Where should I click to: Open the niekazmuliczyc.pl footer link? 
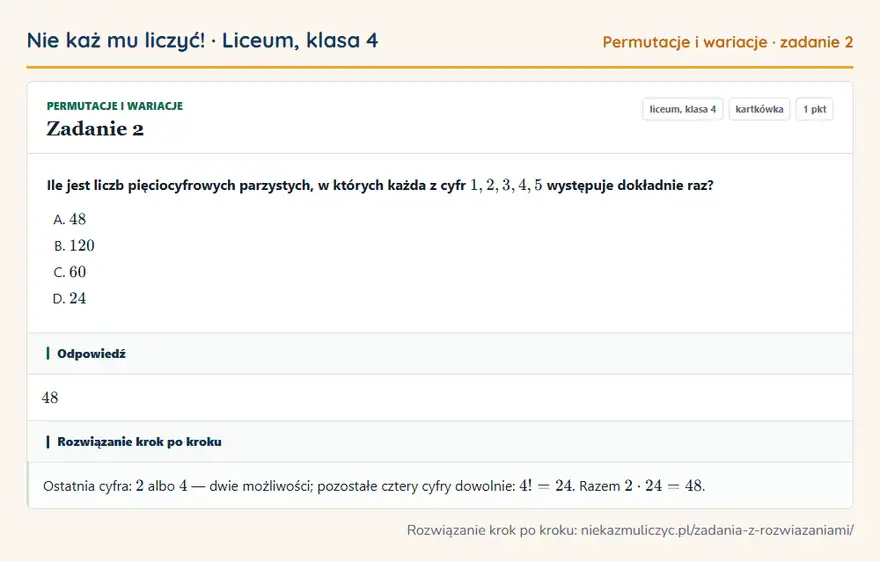pyautogui.click(x=717, y=530)
